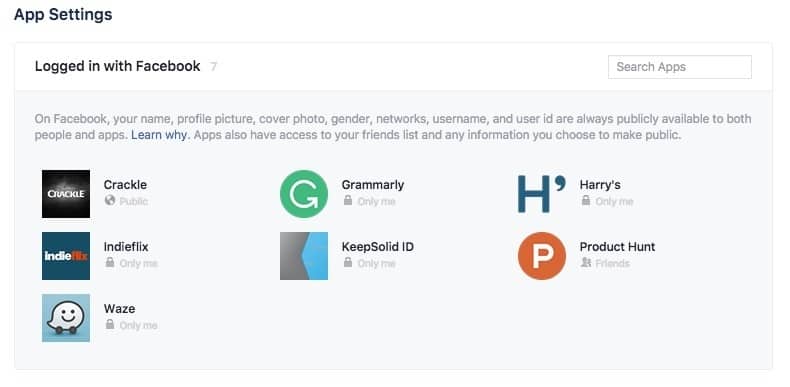Open the Indieflix app thumbnail
The height and width of the screenshot is (387, 790).
[66, 256]
